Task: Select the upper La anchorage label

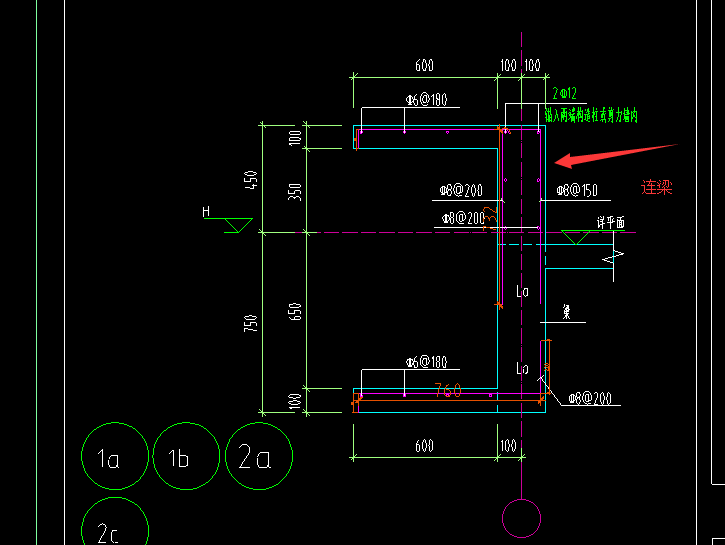Action: coord(522,291)
